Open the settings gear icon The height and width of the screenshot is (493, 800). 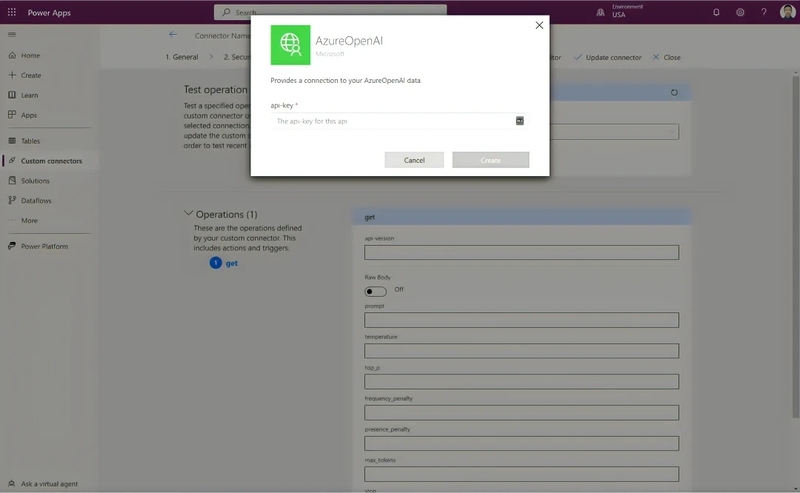(740, 12)
